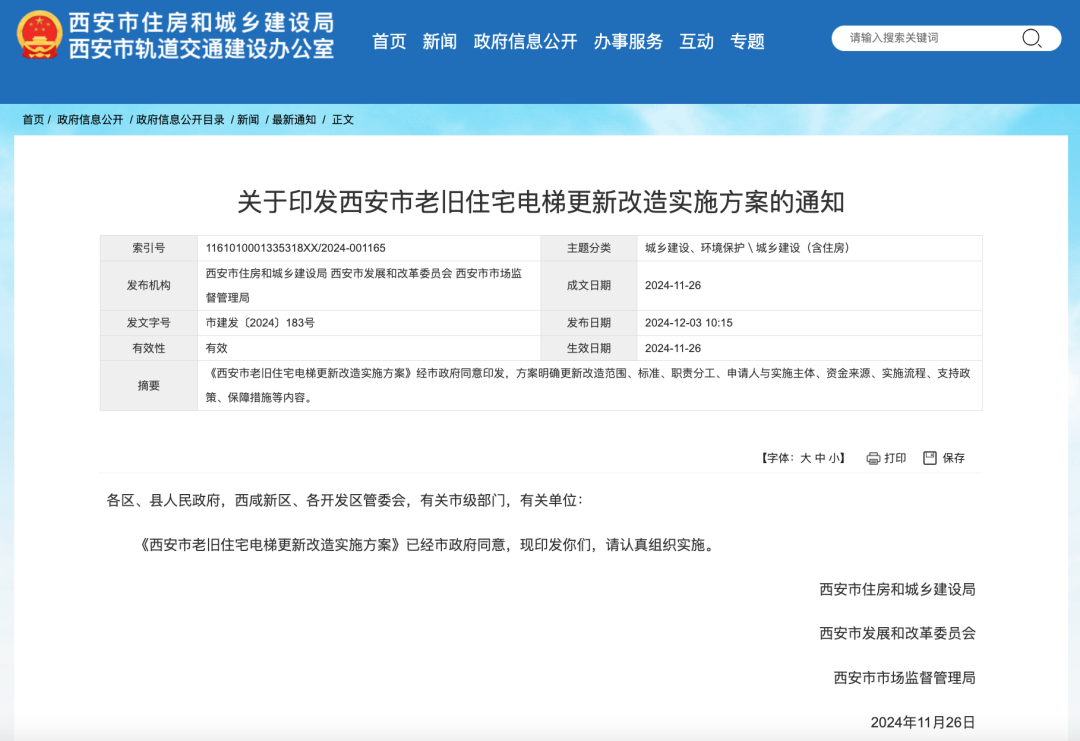The width and height of the screenshot is (1080, 741).
Task: Click the 生效日期 label cell
Action: (589, 348)
